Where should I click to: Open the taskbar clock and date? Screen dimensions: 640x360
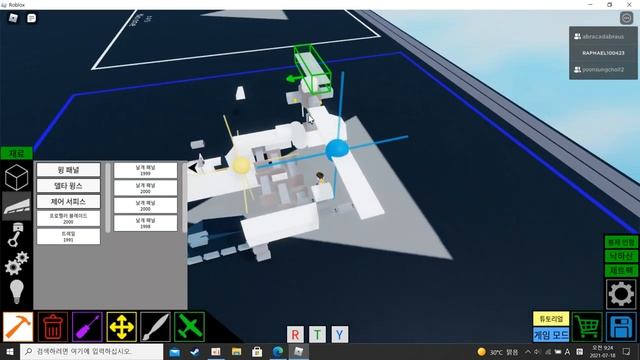coord(603,351)
